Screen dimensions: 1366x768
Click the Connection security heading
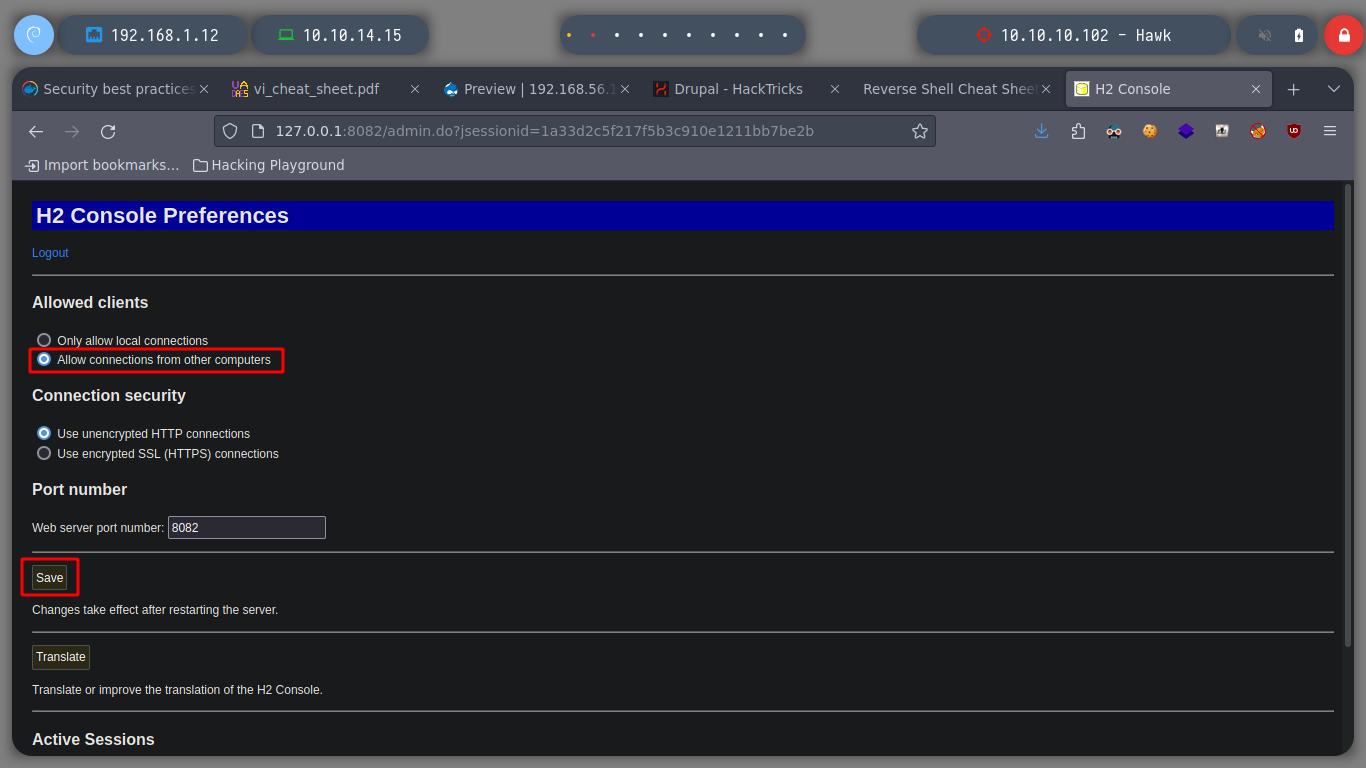109,395
